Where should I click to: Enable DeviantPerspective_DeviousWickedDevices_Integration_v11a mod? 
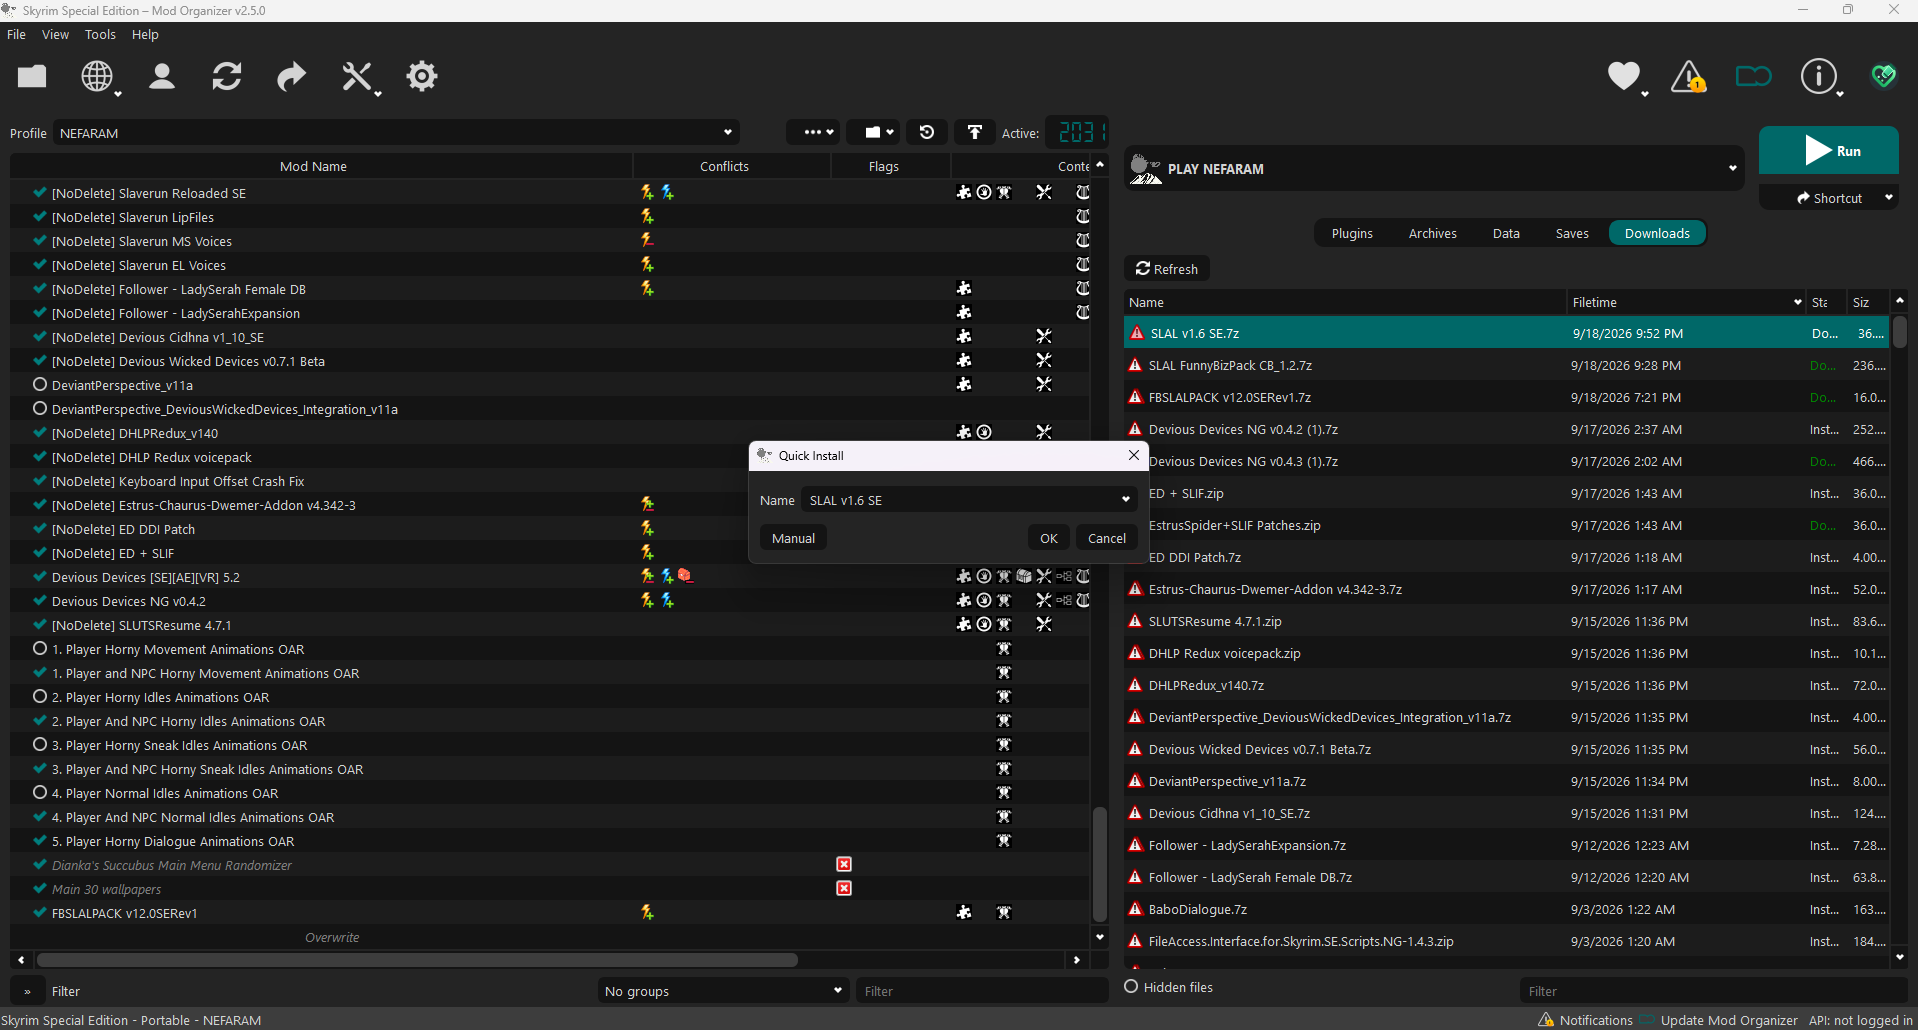[40, 408]
